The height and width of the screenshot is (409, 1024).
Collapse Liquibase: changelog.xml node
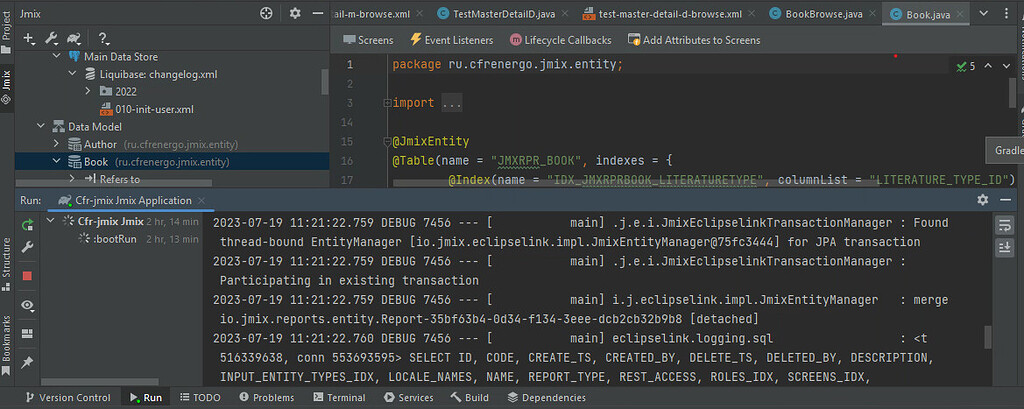tap(72, 74)
